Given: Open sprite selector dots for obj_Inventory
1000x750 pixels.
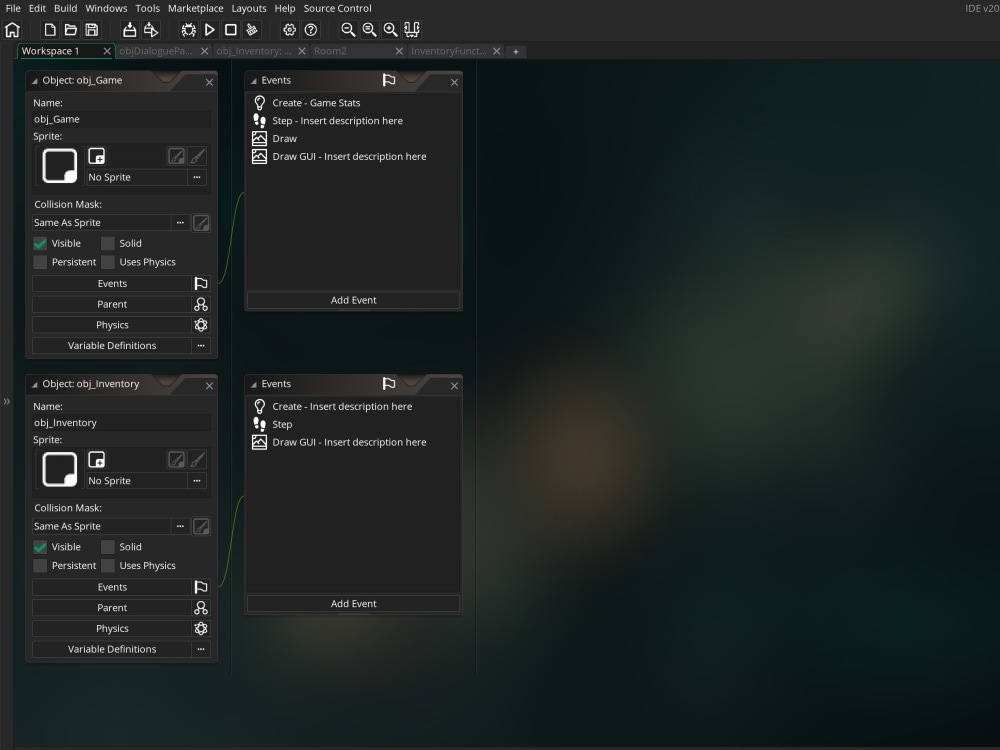Looking at the screenshot, I should point(197,481).
